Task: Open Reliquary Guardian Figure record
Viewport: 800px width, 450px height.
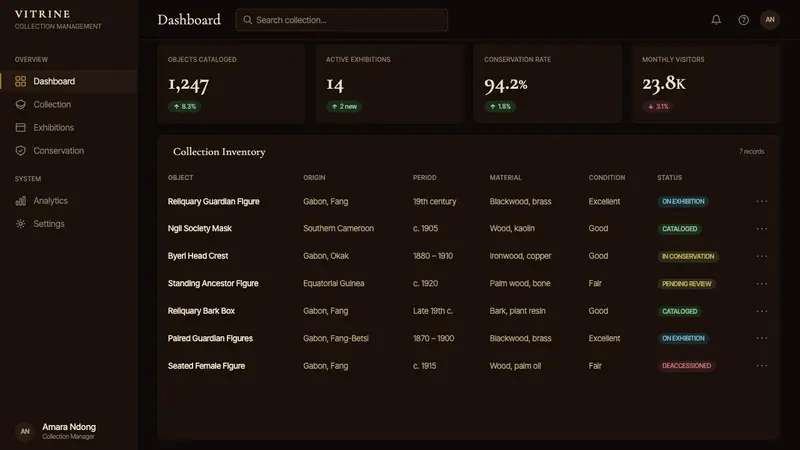Action: pyautogui.click(x=214, y=202)
